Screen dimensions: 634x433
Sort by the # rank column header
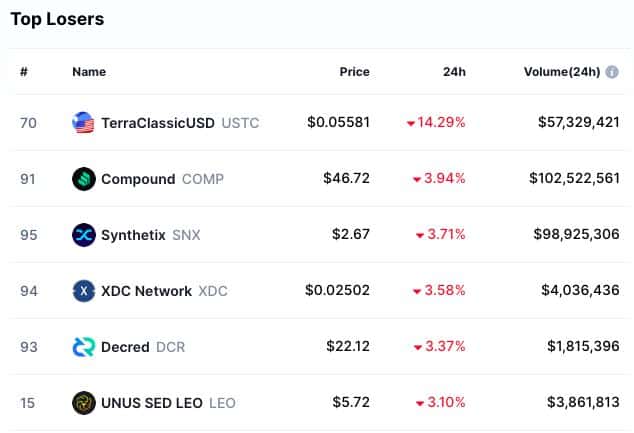pyautogui.click(x=24, y=72)
